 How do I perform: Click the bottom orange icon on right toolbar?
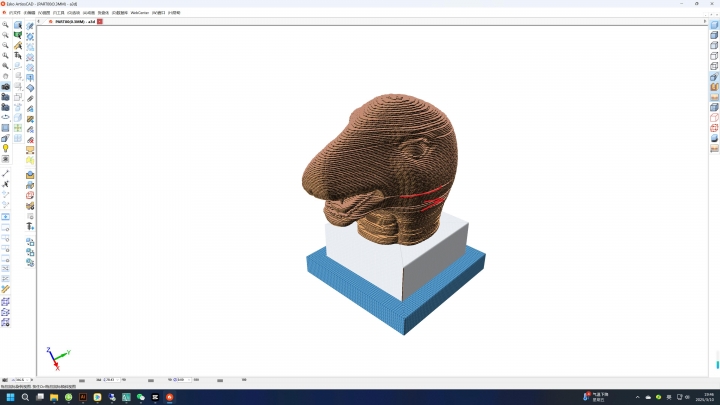[714, 149]
